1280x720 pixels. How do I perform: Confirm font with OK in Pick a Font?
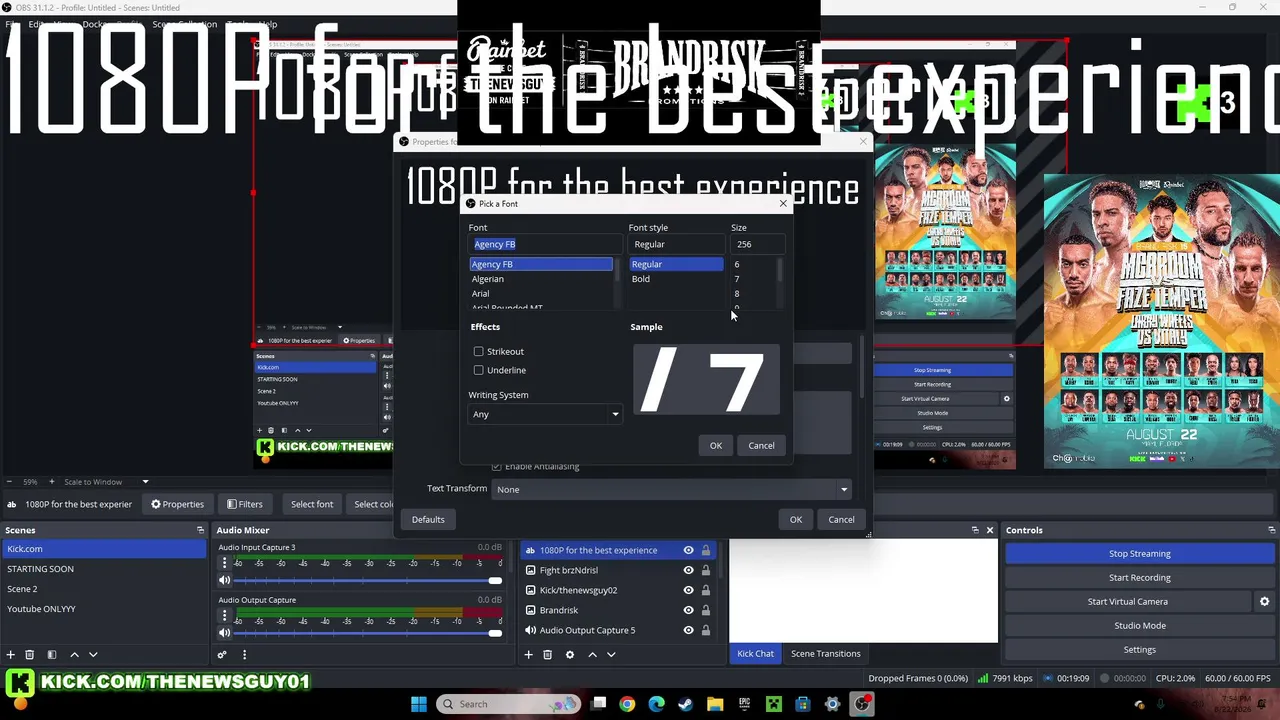point(716,445)
